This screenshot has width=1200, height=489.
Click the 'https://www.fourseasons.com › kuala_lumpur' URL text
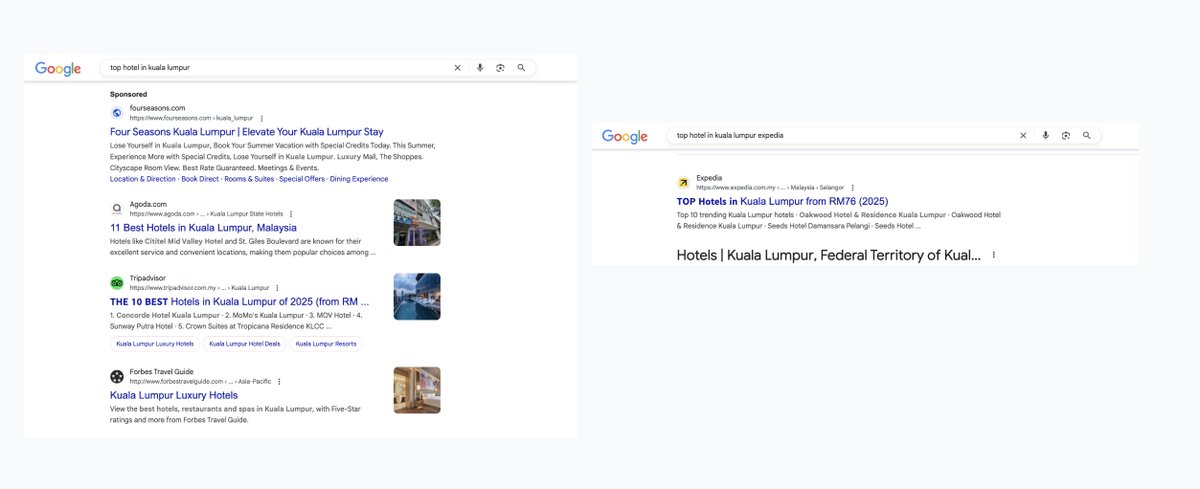pyautogui.click(x=191, y=118)
